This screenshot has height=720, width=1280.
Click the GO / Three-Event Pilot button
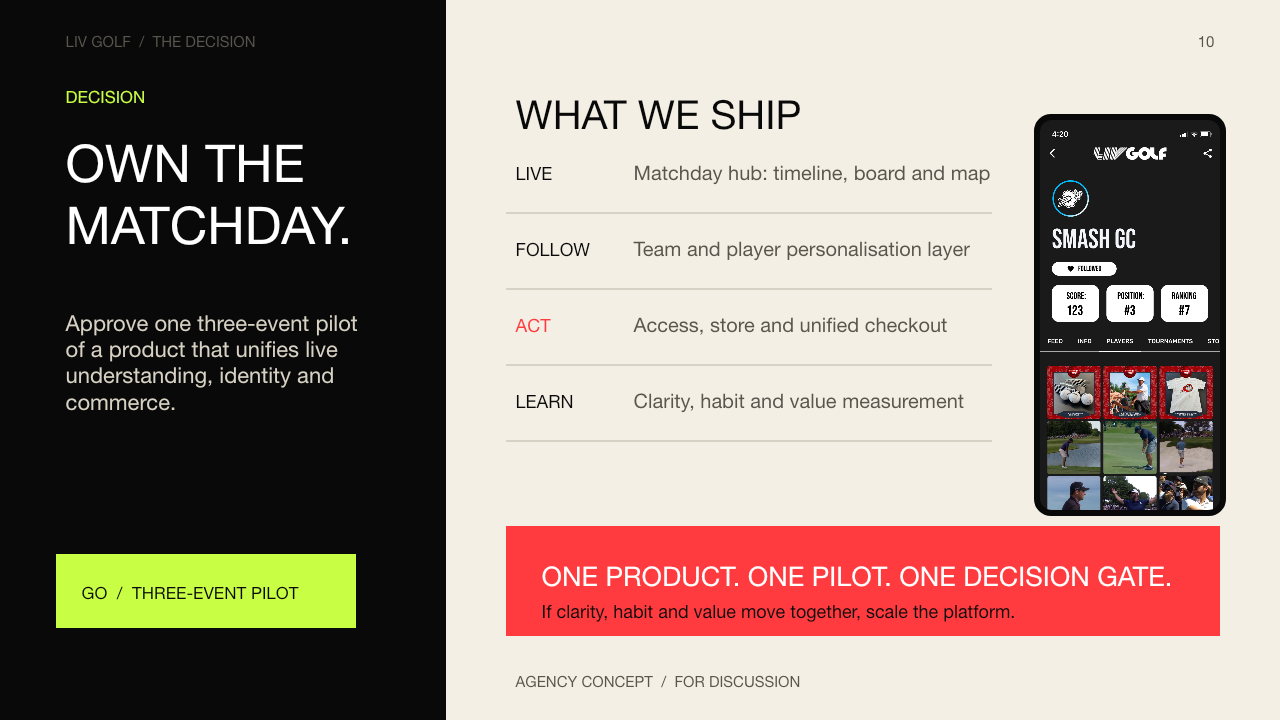click(206, 591)
